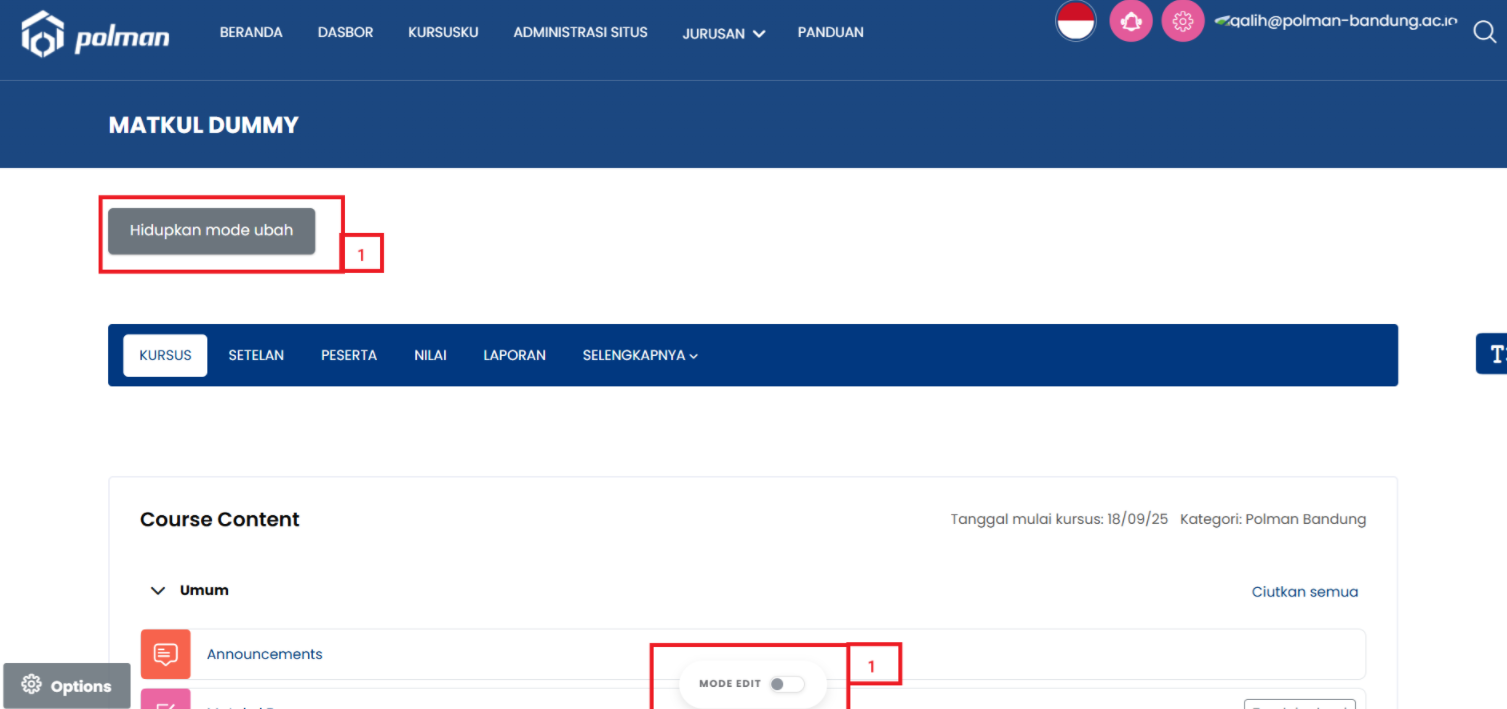
Task: Expand the Jurusan dropdown menu
Action: pyautogui.click(x=723, y=33)
